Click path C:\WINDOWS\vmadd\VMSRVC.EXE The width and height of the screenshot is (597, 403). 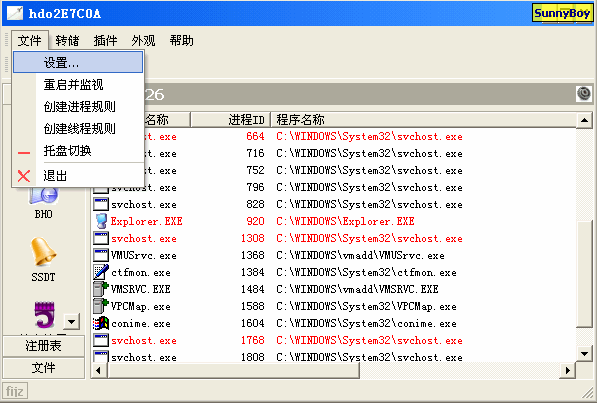coord(357,289)
